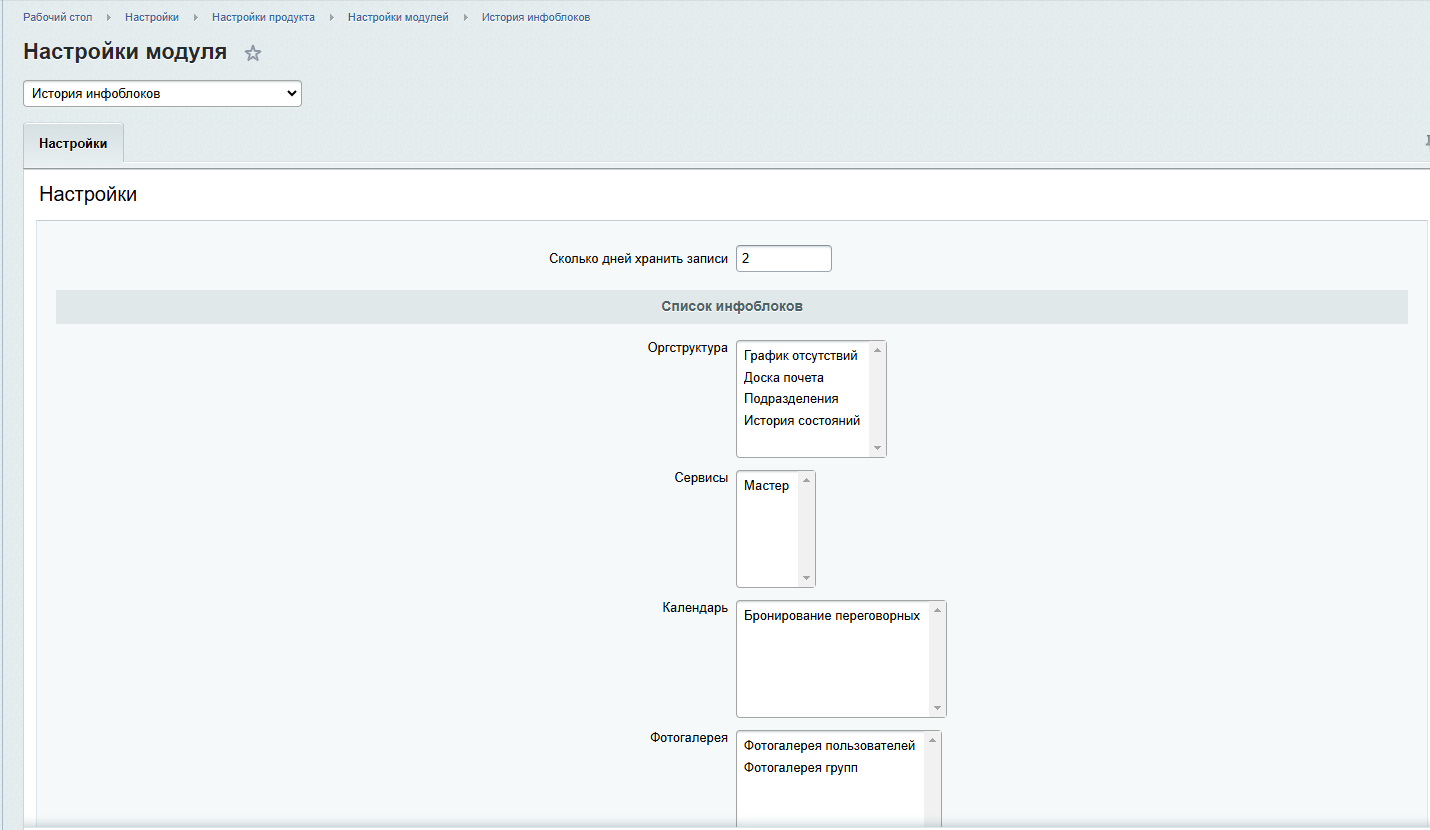Image resolution: width=1430 pixels, height=830 pixels.
Task: Choose Фотогалерея пользователей option
Action: 829,746
